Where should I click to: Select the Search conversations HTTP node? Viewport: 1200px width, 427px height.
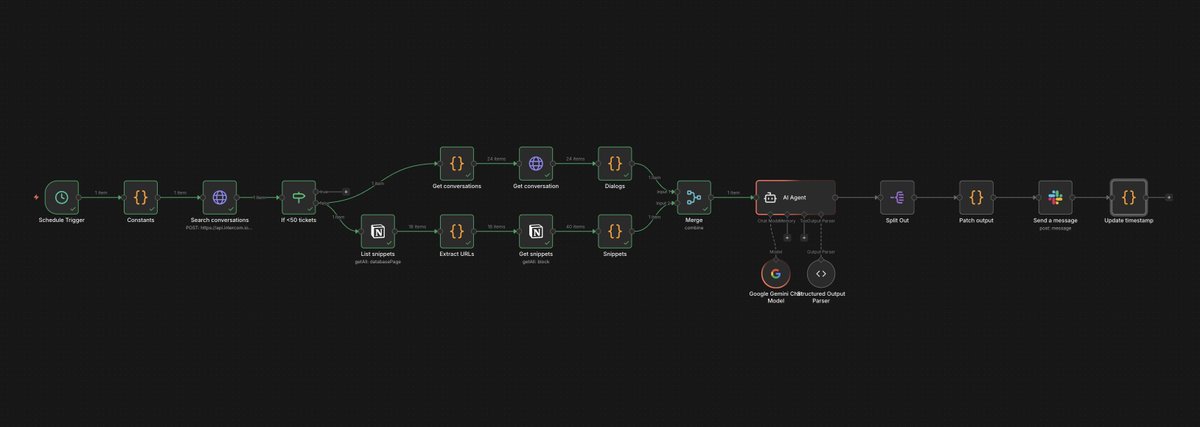(x=220, y=197)
